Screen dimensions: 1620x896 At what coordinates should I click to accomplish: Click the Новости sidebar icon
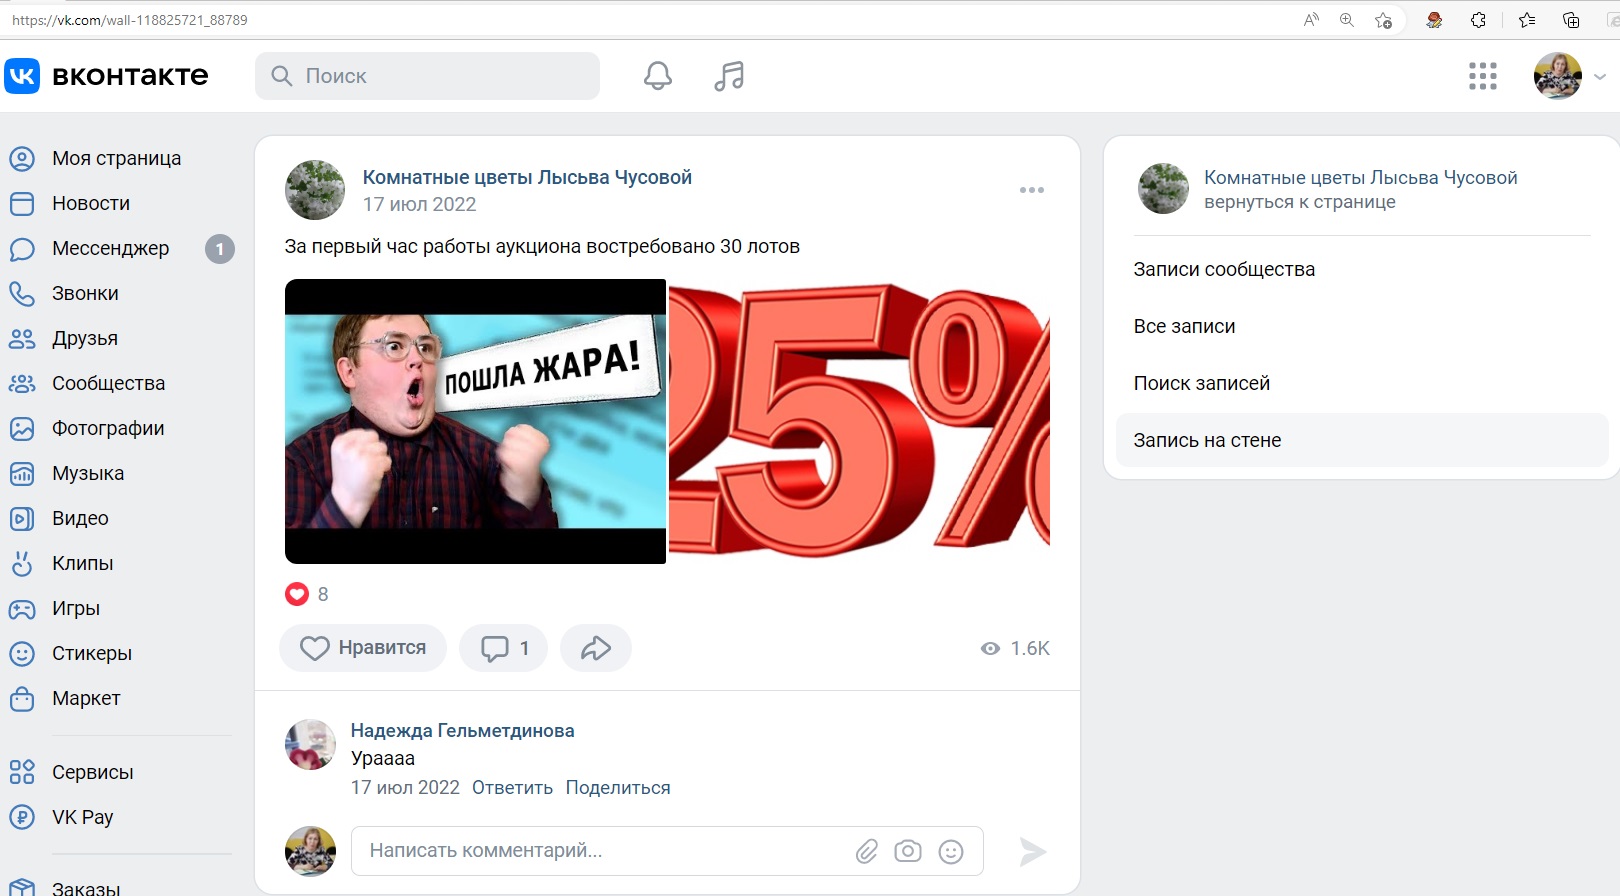click(22, 203)
